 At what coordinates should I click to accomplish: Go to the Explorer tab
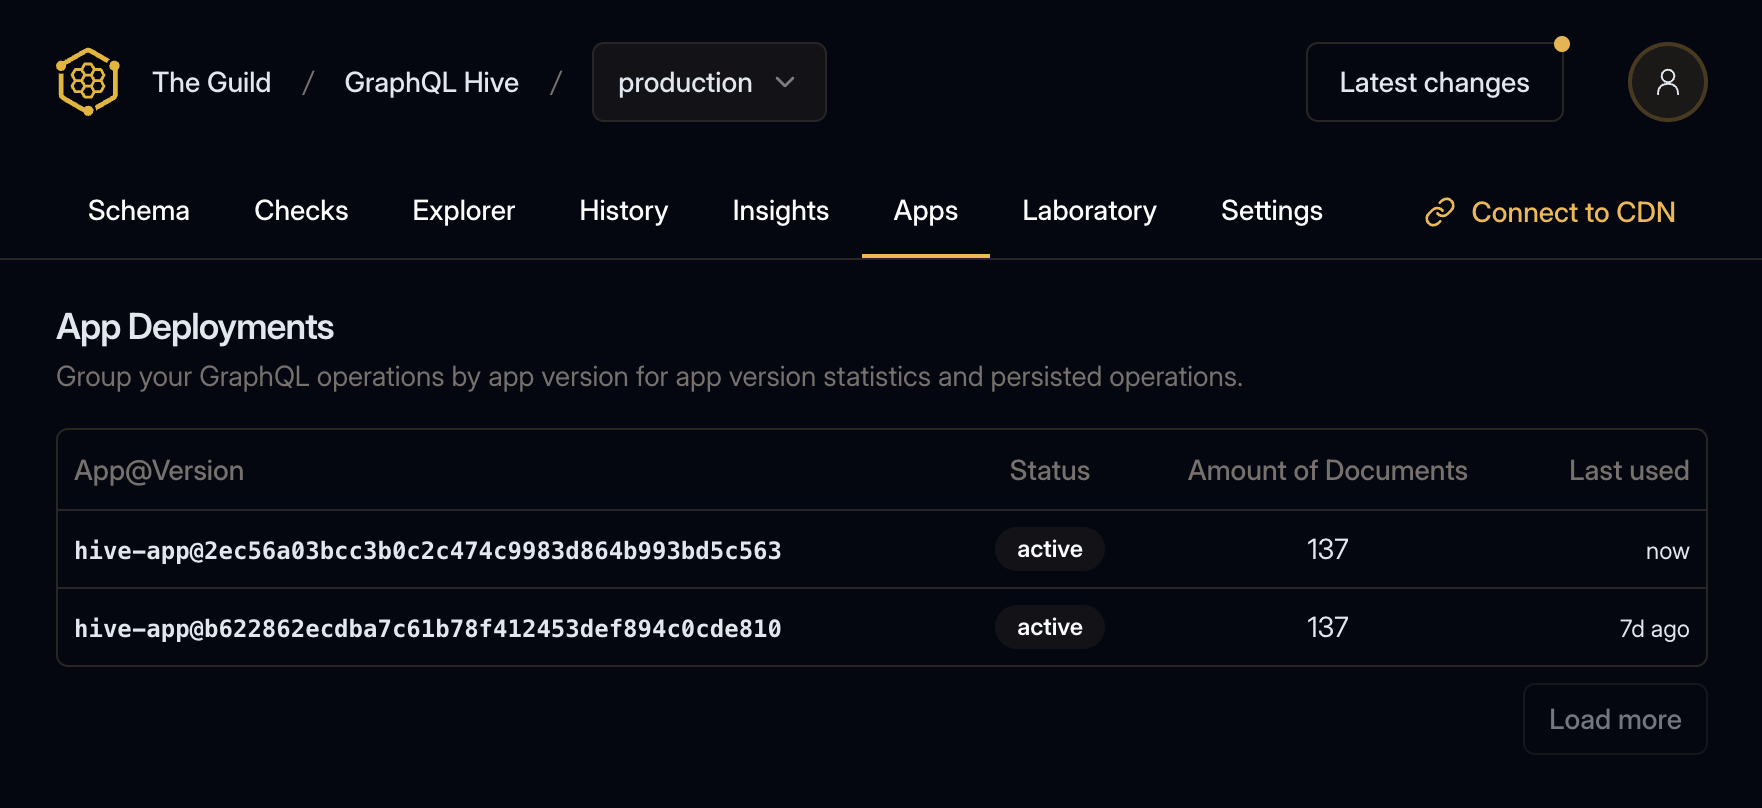pyautogui.click(x=463, y=211)
